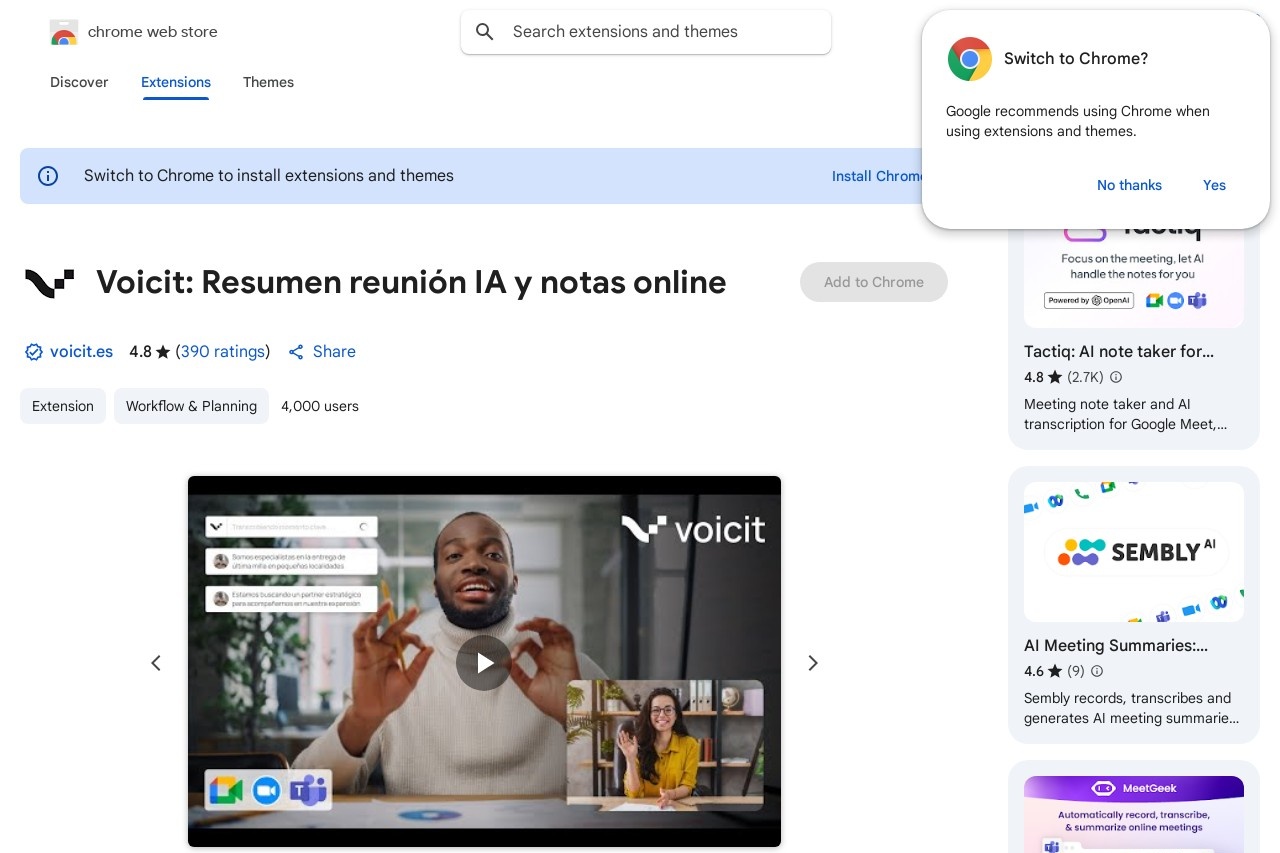This screenshot has height=853, width=1280.
Task: Show next slide with right arrow
Action: [x=813, y=663]
